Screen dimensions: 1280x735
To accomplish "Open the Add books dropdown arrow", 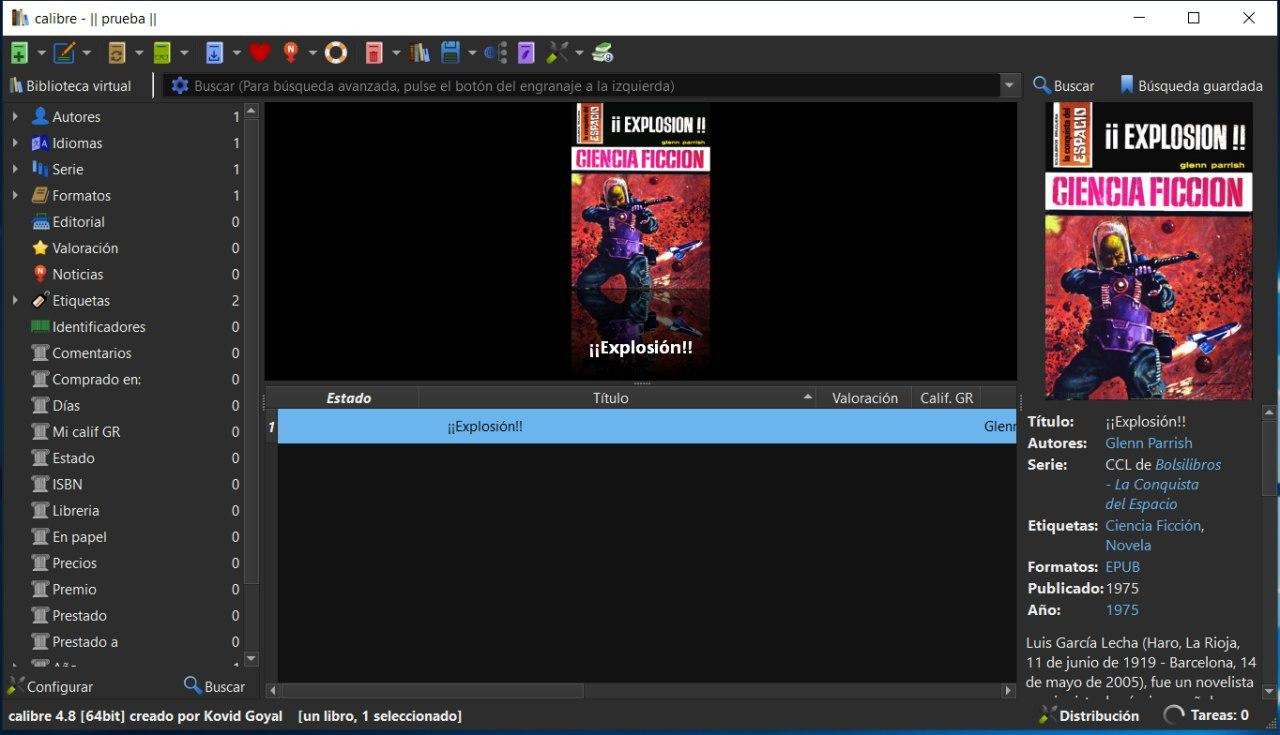I will click(x=41, y=53).
